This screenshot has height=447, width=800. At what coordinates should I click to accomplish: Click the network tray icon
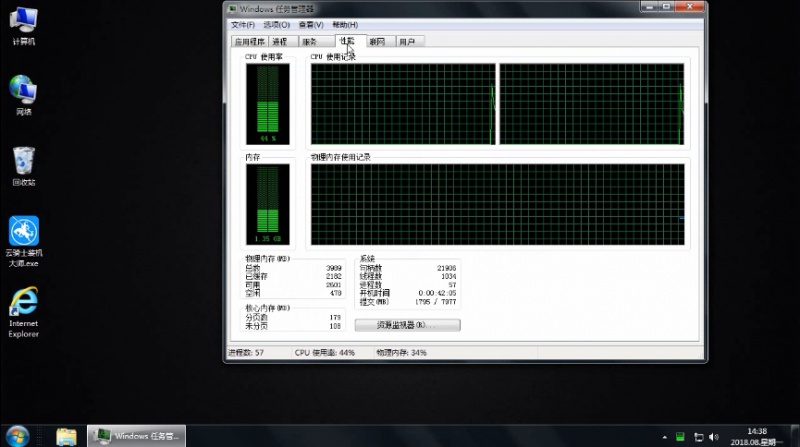pyautogui.click(x=698, y=437)
